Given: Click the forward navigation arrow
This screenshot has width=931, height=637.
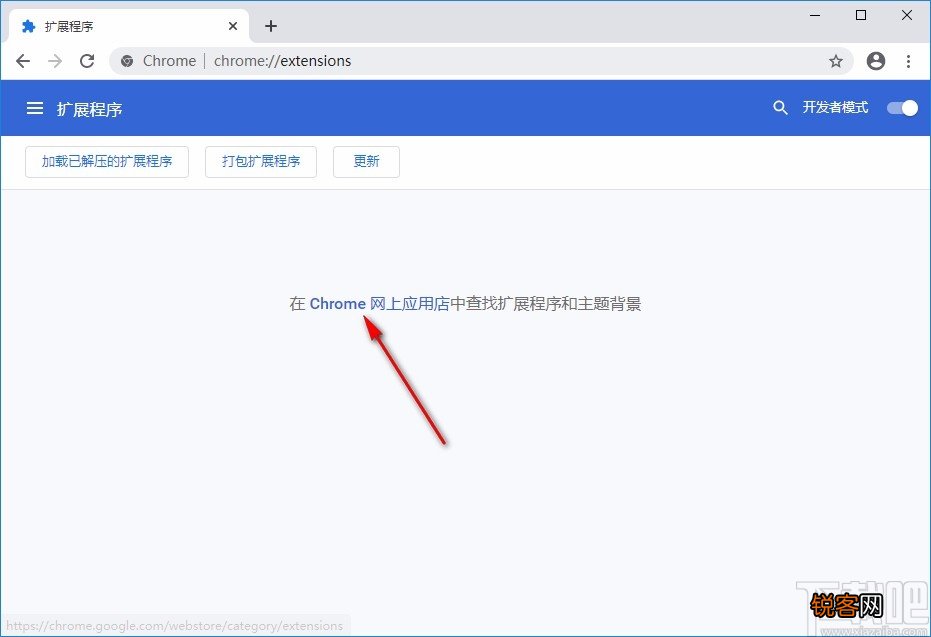Looking at the screenshot, I should (x=55, y=61).
